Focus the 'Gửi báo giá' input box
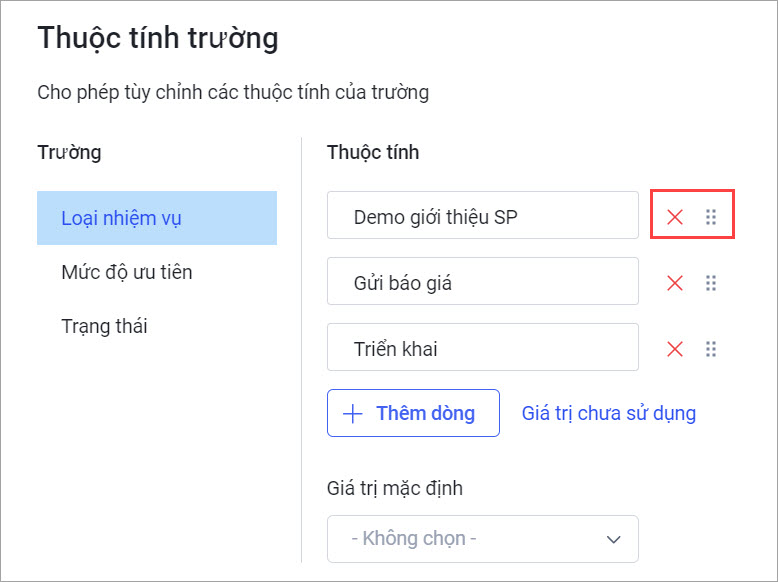Viewport: 778px width, 582px height. point(483,281)
